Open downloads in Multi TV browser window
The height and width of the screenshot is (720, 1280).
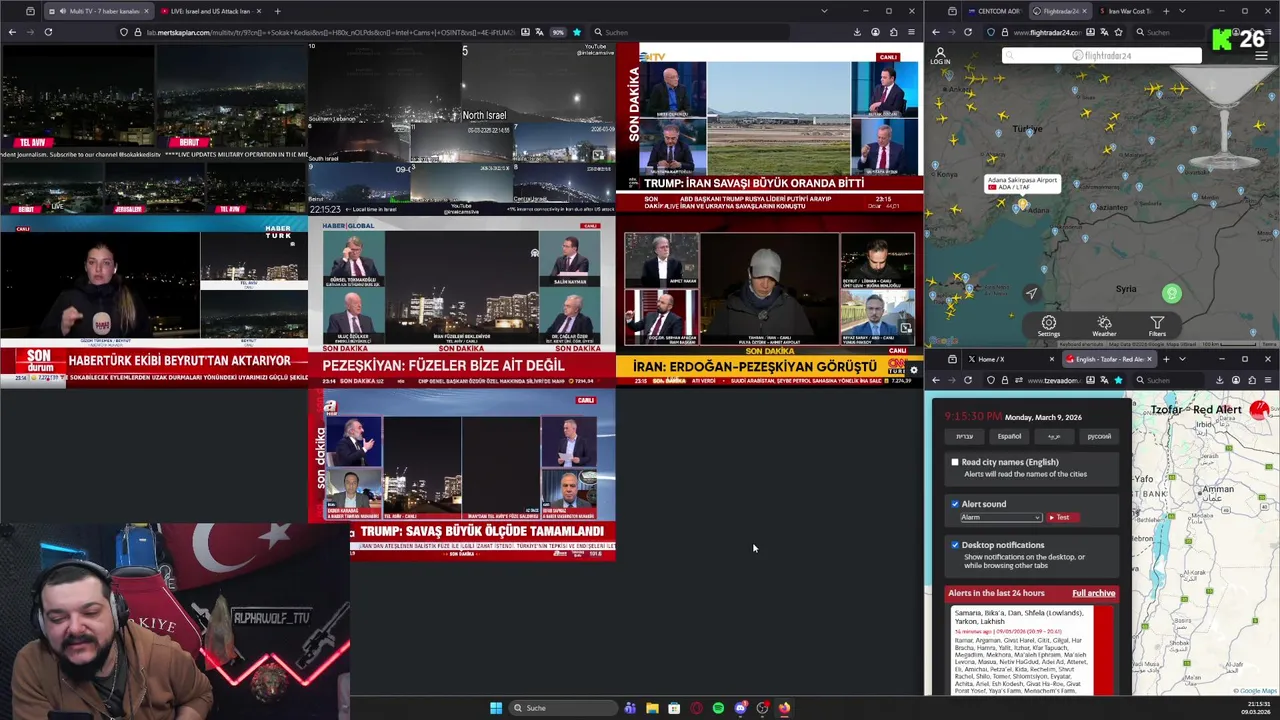(x=857, y=32)
